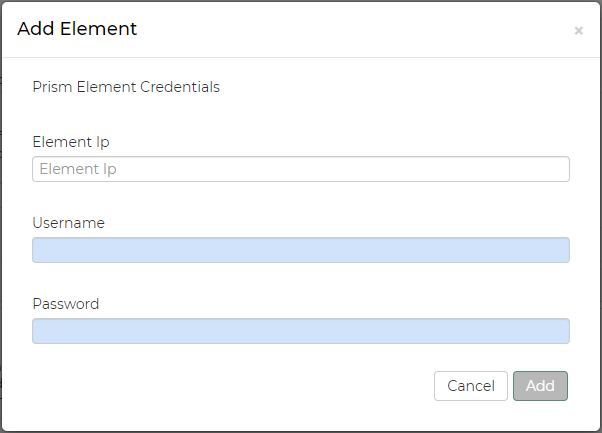Screen dimensions: 602x433
Task: Place cursor in the blue Username box
Action: 300,250
